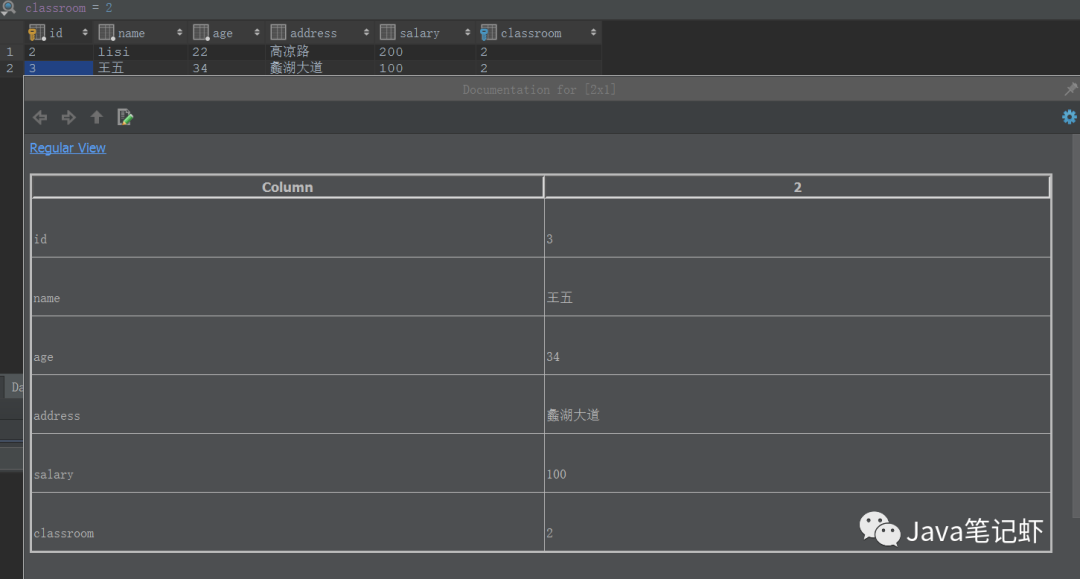
Task: Click the 'Documentation for [2x1]' title bar
Action: click(539, 90)
